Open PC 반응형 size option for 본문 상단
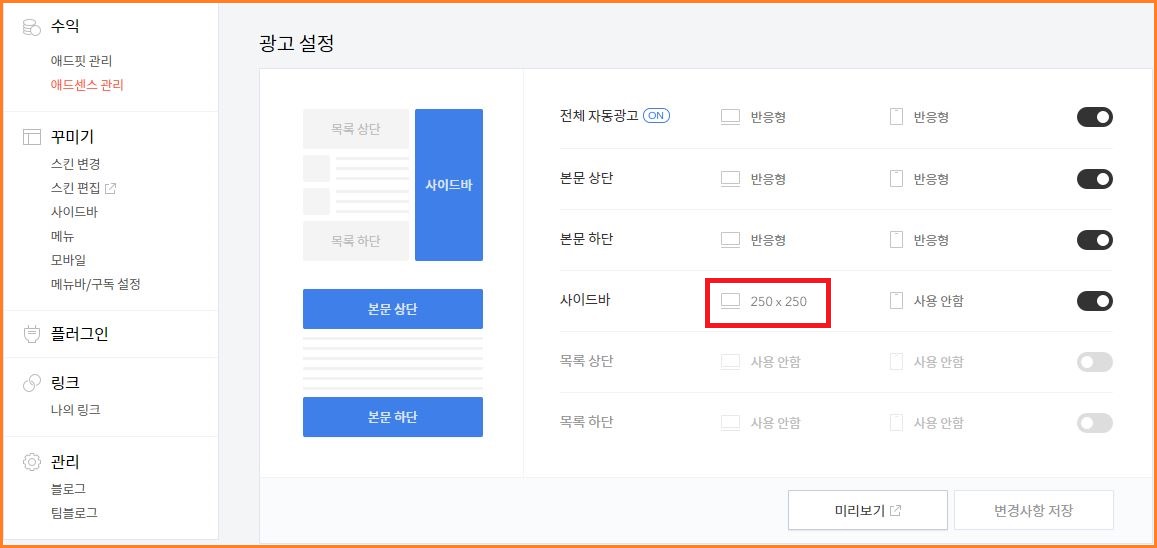Viewport: 1157px width, 548px height. tap(768, 179)
